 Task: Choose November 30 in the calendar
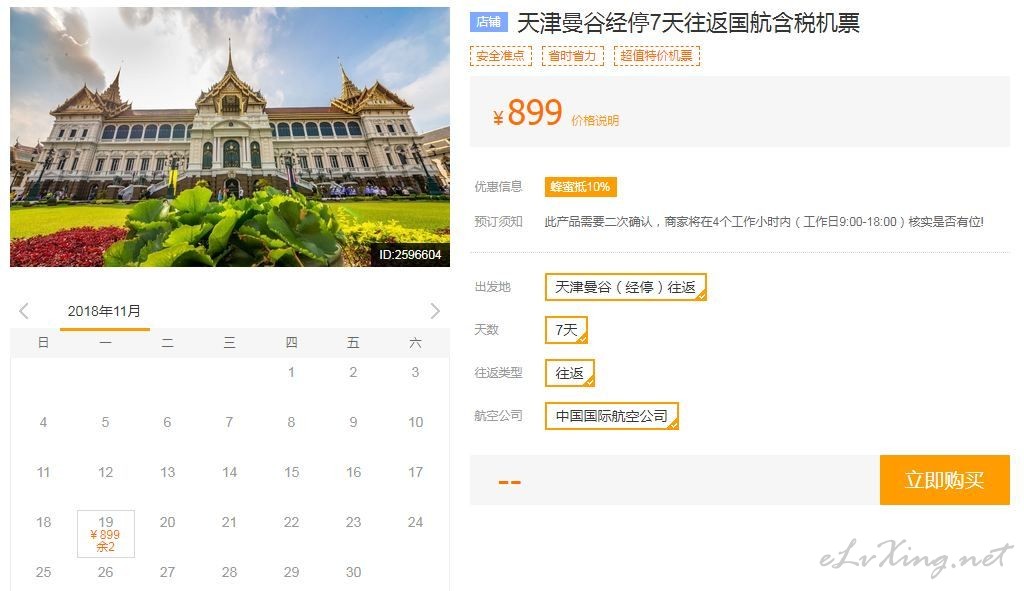tap(353, 572)
